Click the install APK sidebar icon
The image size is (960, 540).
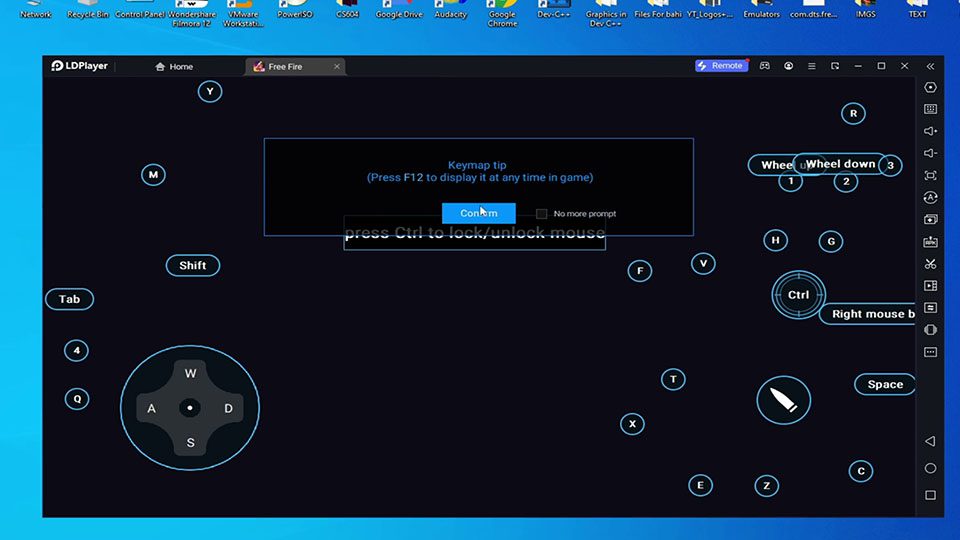[x=930, y=242]
